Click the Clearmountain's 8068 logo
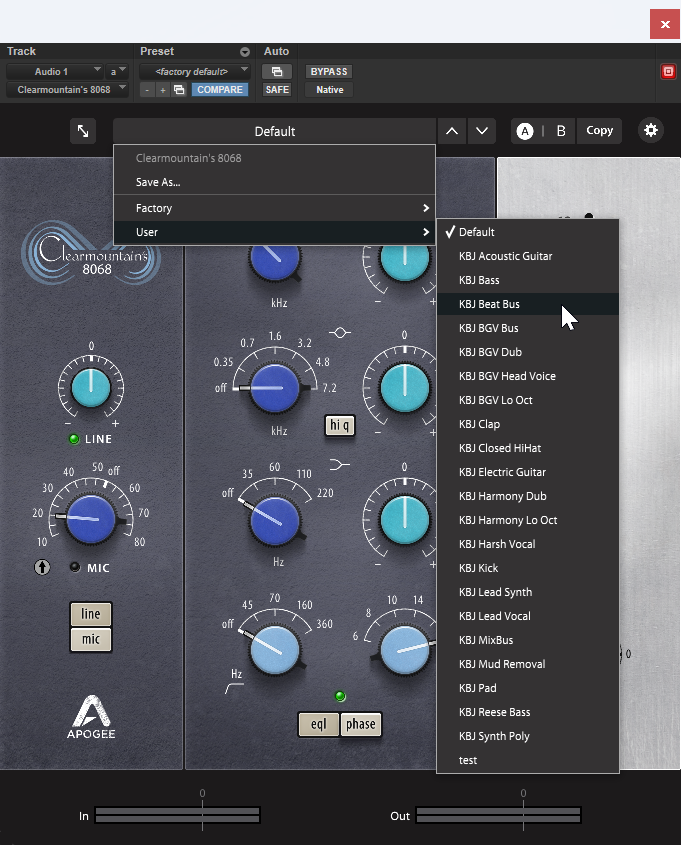Image resolution: width=681 pixels, height=845 pixels. pyautogui.click(x=91, y=253)
